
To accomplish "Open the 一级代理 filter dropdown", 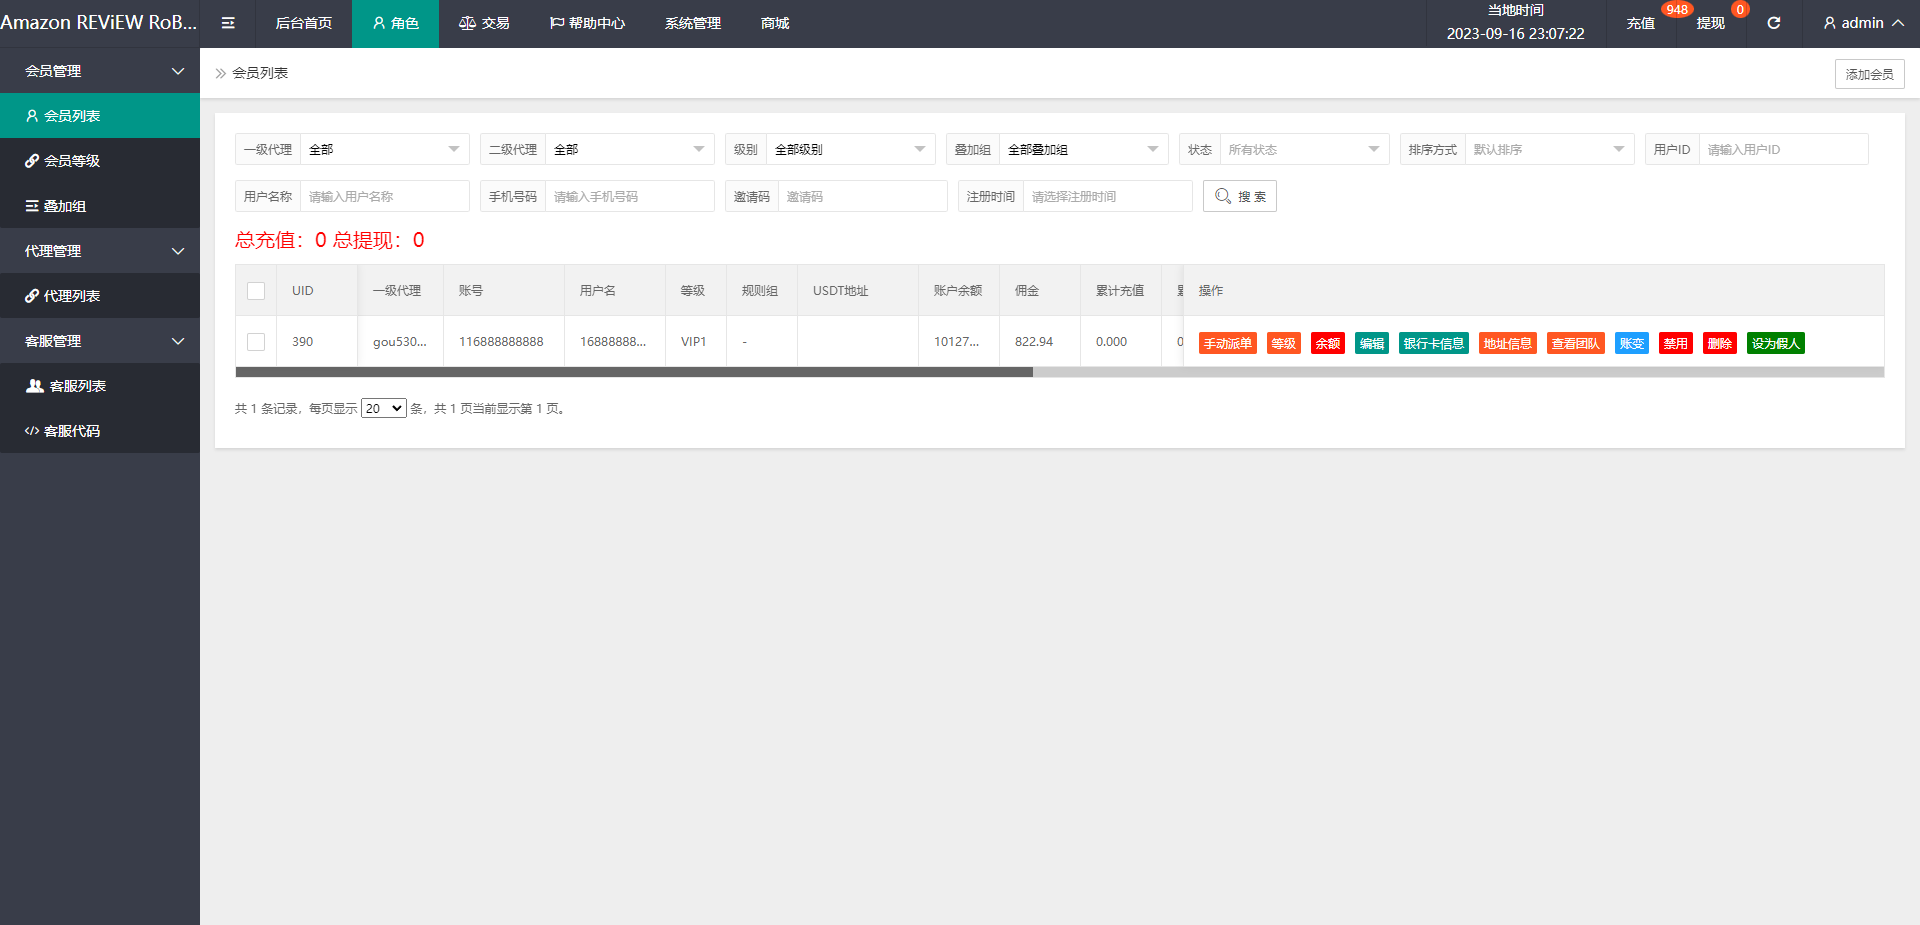I will click(x=384, y=149).
